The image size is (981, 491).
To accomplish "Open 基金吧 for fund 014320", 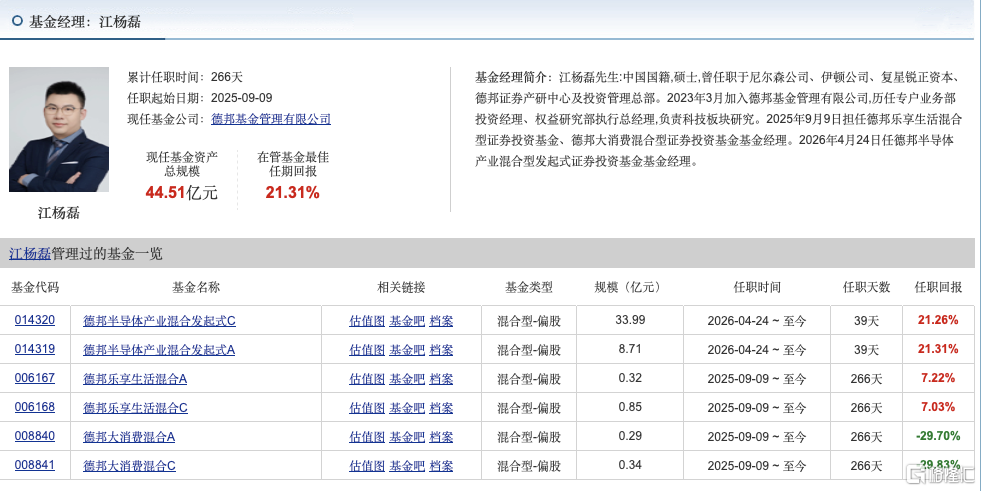I will [407, 321].
